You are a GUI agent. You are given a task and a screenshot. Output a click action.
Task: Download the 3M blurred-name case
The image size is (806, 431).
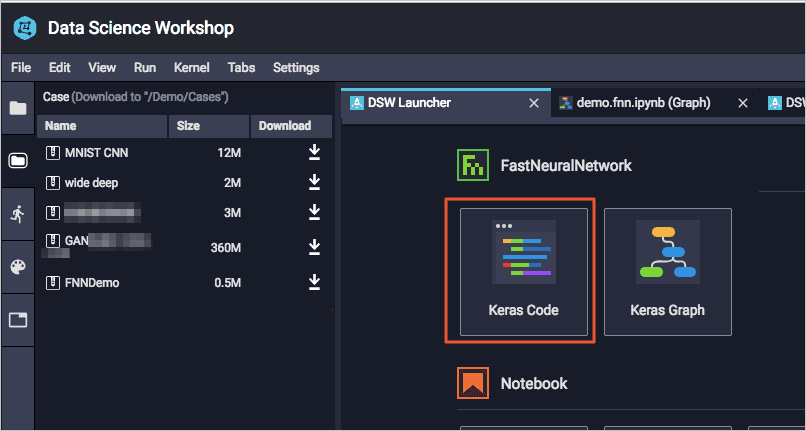click(314, 212)
